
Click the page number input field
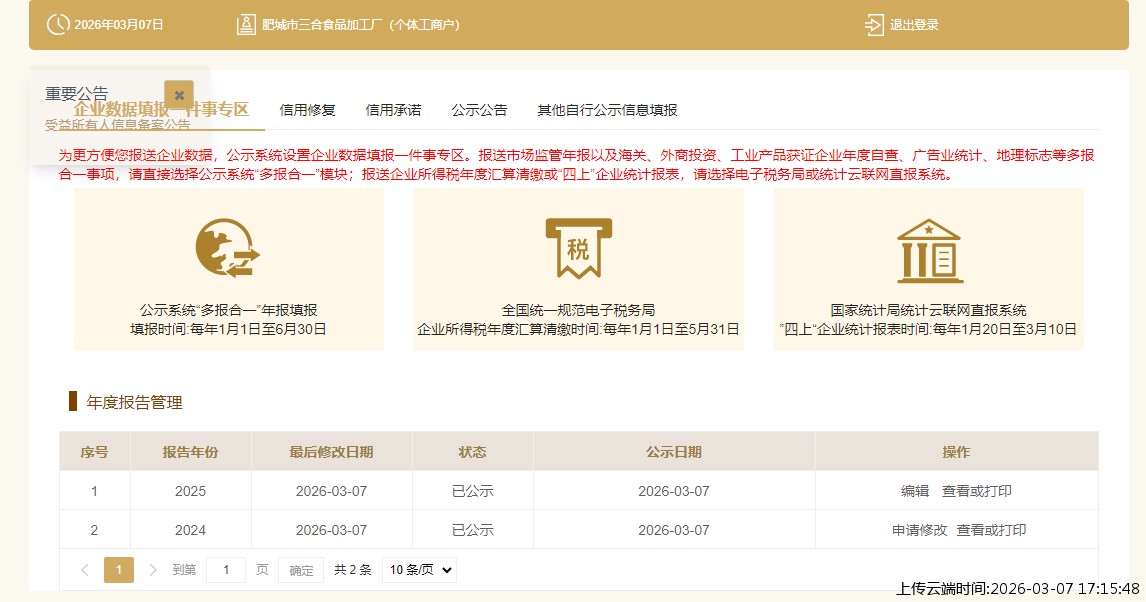[226, 570]
